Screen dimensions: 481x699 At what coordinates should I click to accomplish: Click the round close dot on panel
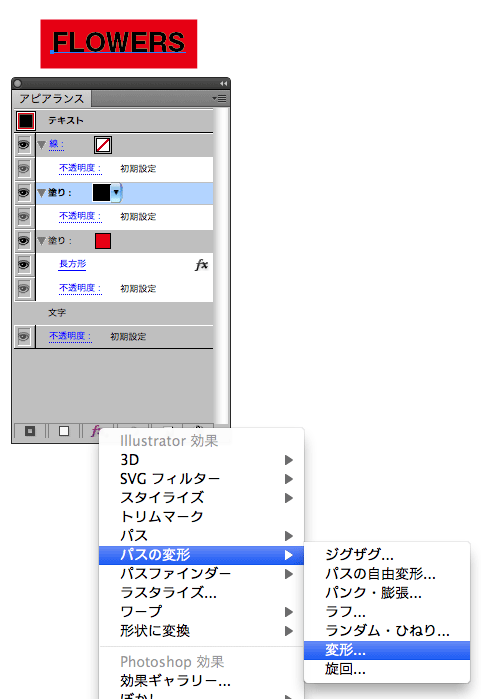click(17, 83)
